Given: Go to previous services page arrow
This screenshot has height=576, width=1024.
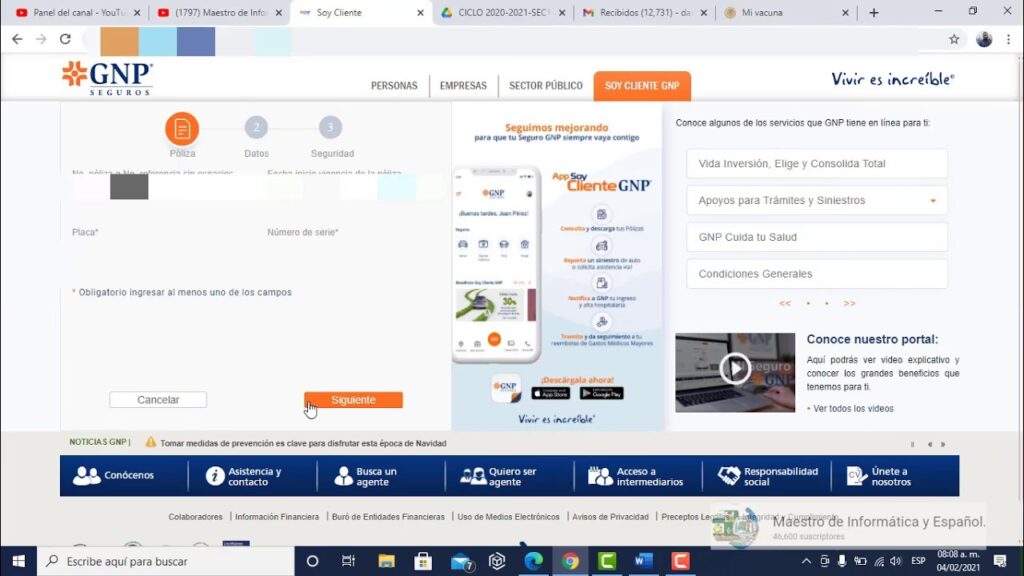Looking at the screenshot, I should 785,303.
